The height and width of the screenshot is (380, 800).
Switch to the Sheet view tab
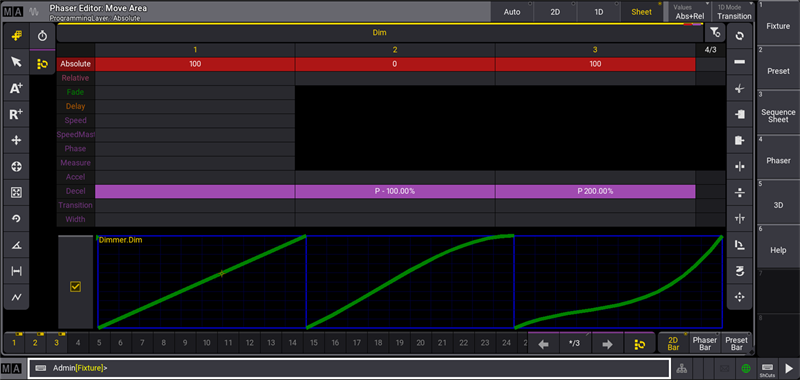click(x=641, y=12)
